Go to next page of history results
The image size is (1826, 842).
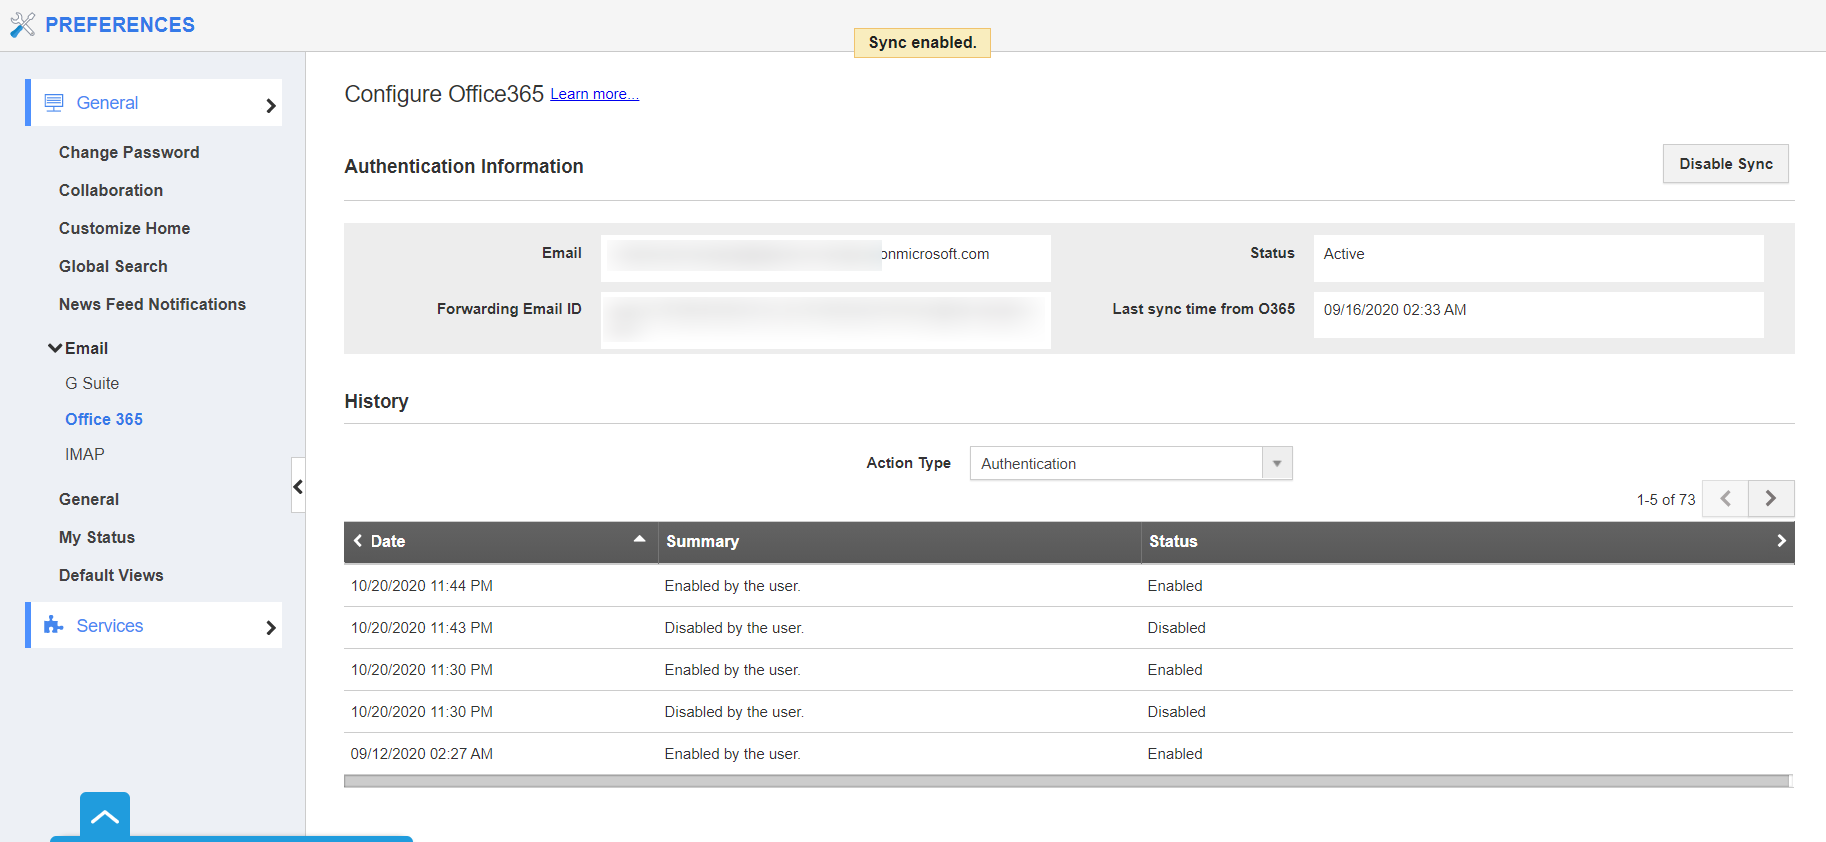1771,498
